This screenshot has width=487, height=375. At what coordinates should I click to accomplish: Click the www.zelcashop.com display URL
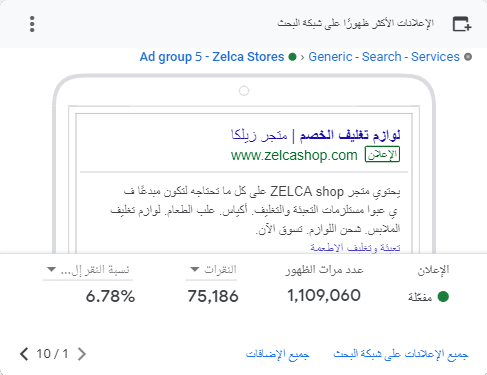point(294,155)
